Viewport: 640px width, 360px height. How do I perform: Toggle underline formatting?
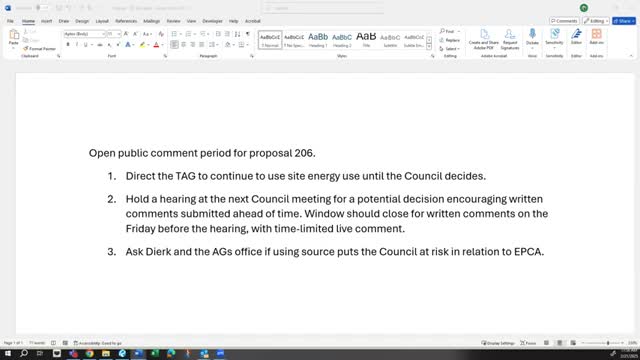[x=85, y=45]
